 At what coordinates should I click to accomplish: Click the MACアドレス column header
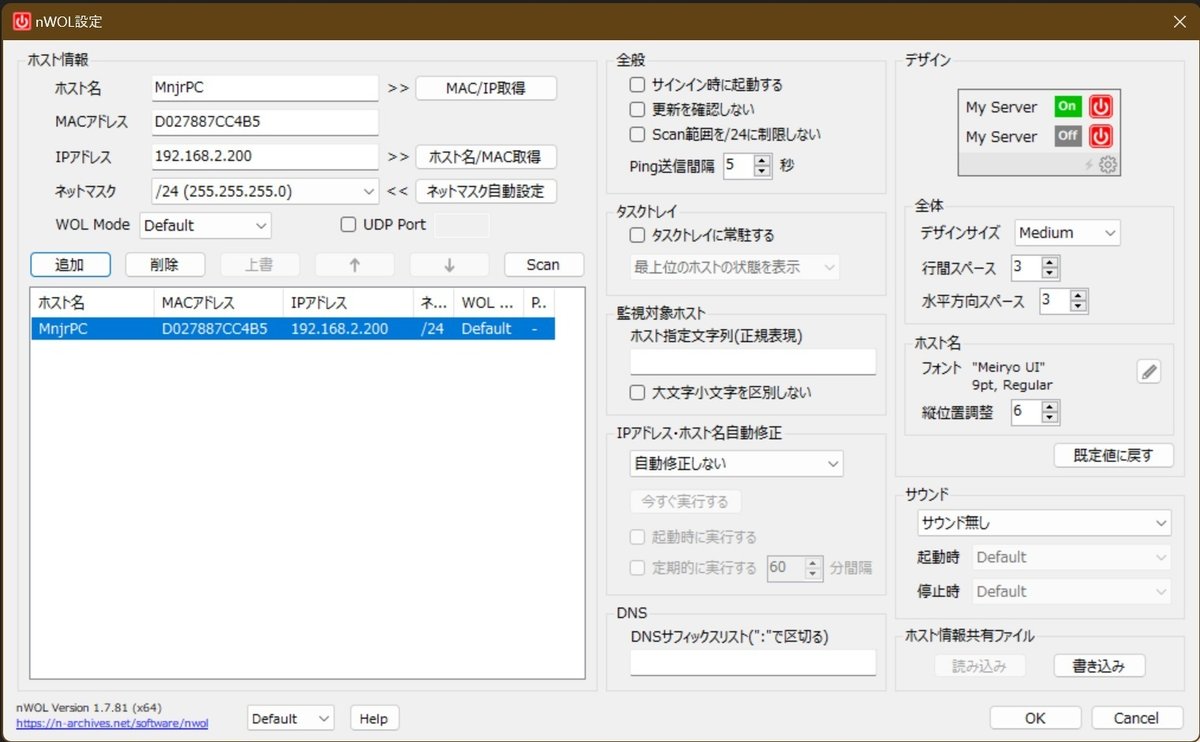(218, 301)
